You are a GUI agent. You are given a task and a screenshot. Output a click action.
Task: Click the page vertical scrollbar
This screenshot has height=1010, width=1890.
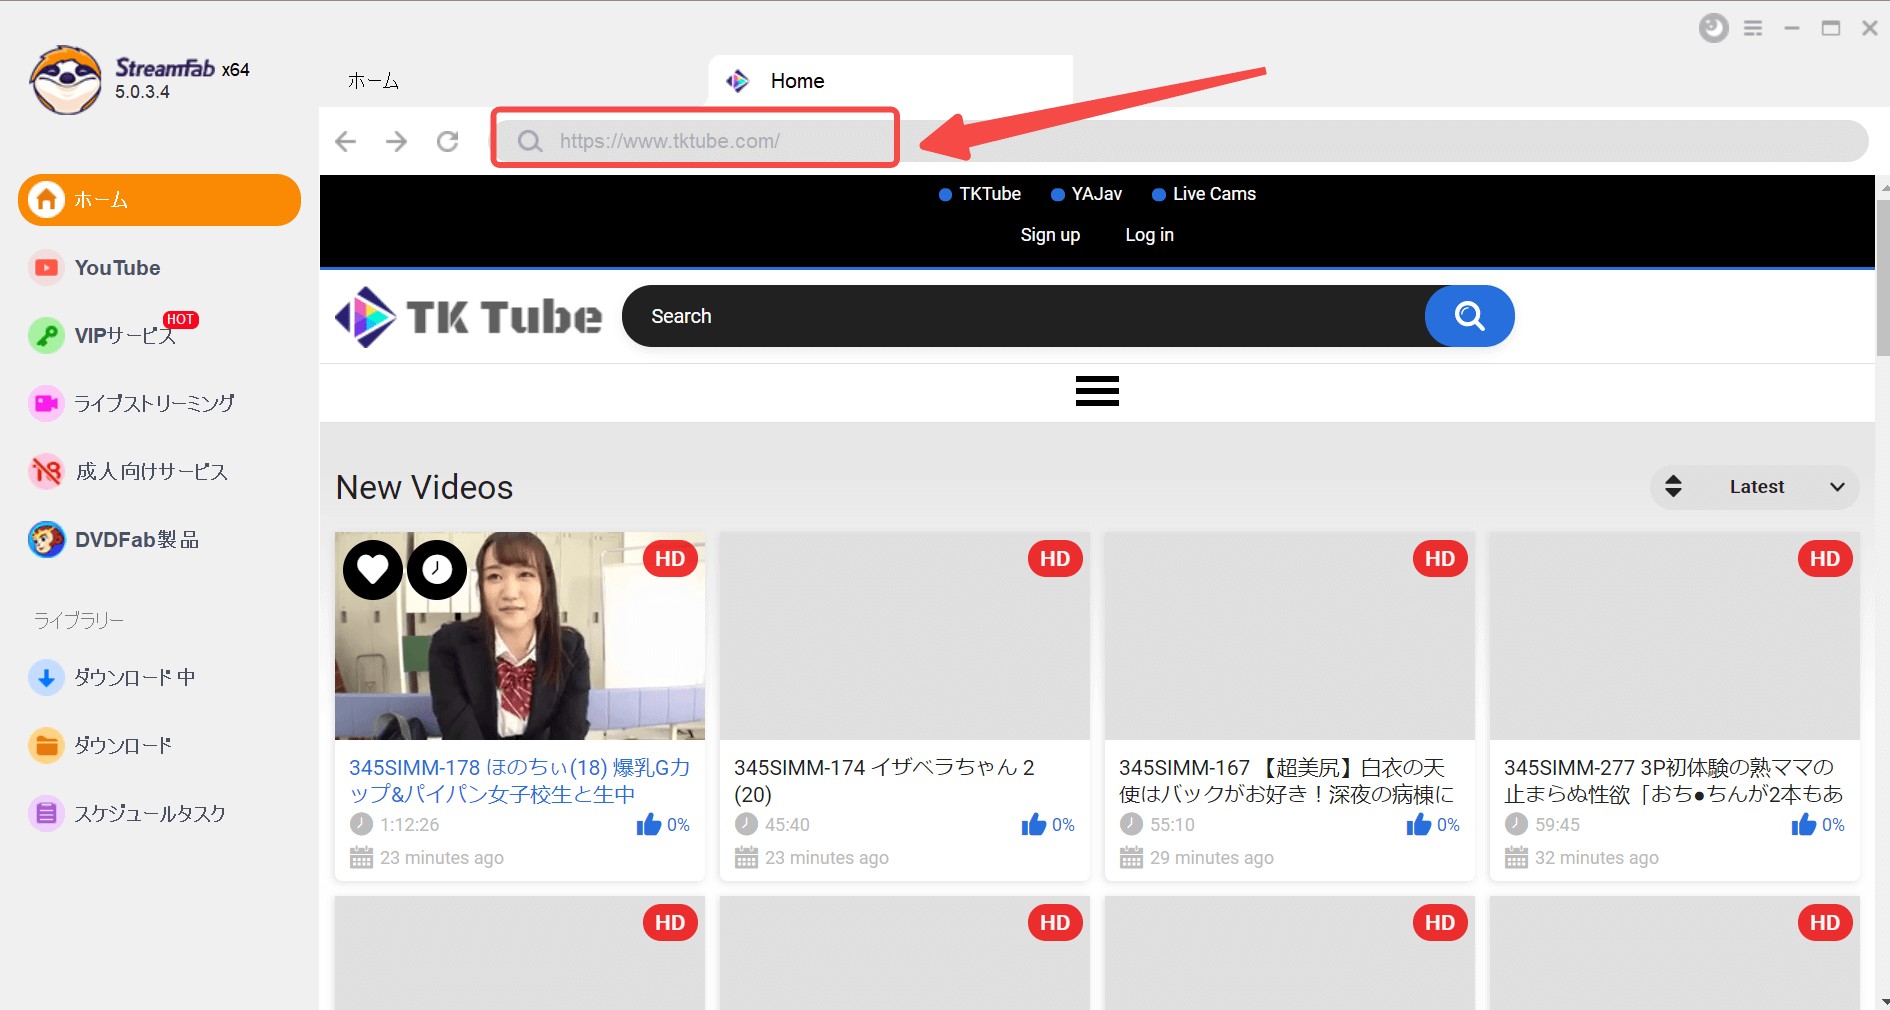(1882, 277)
